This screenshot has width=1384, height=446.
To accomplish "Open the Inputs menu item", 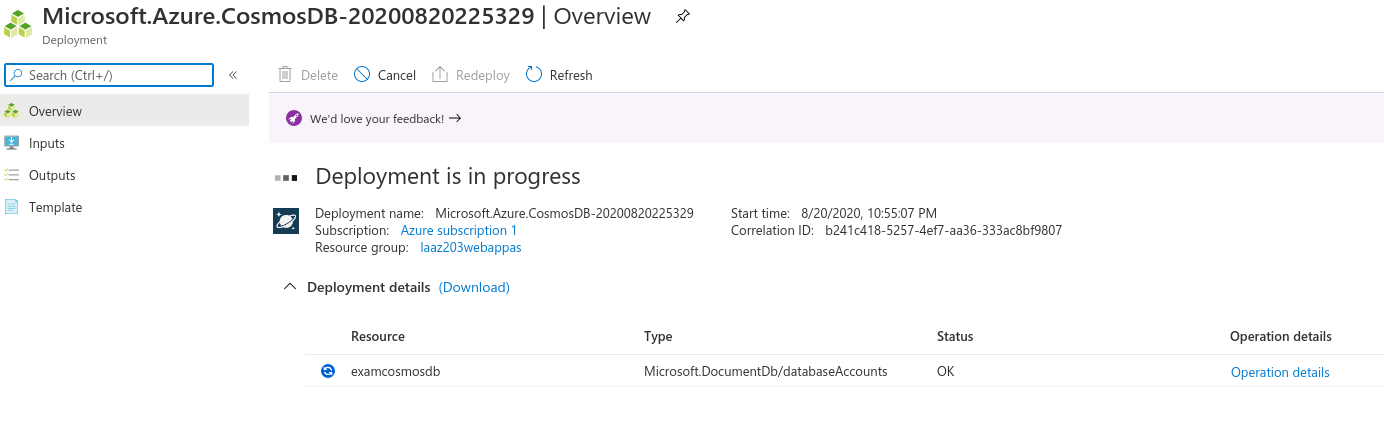I will (46, 143).
